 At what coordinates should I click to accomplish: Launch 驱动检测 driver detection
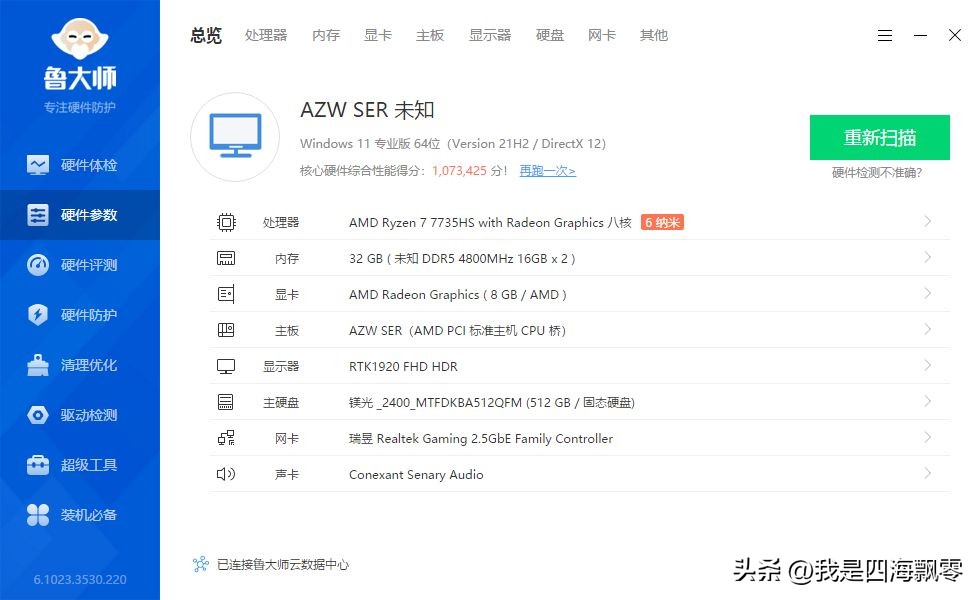pos(80,414)
